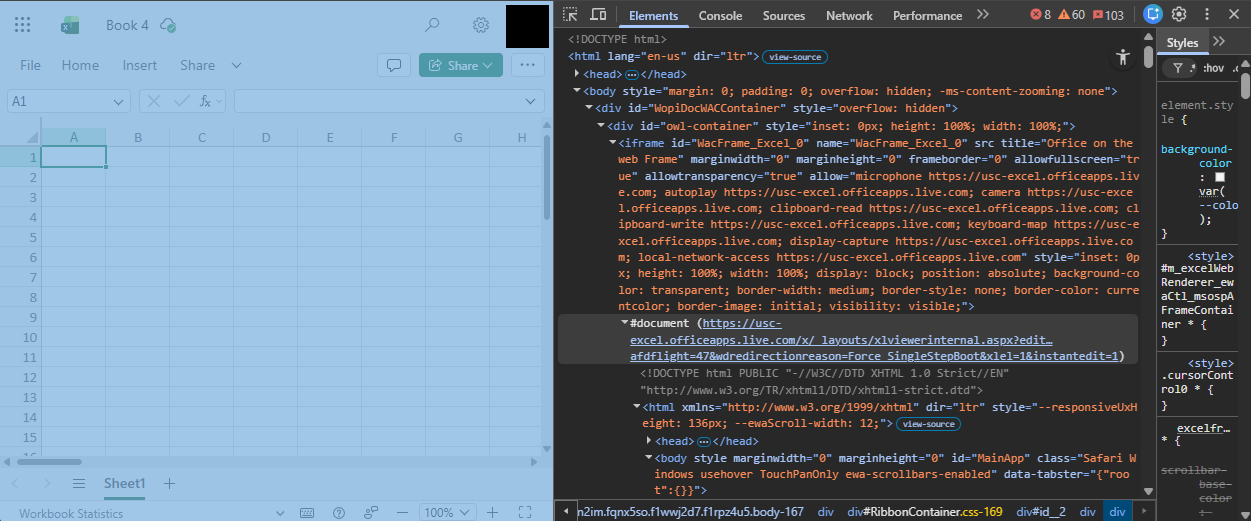Click the html view-source link badge
The width and height of the screenshot is (1251, 521).
[795, 57]
